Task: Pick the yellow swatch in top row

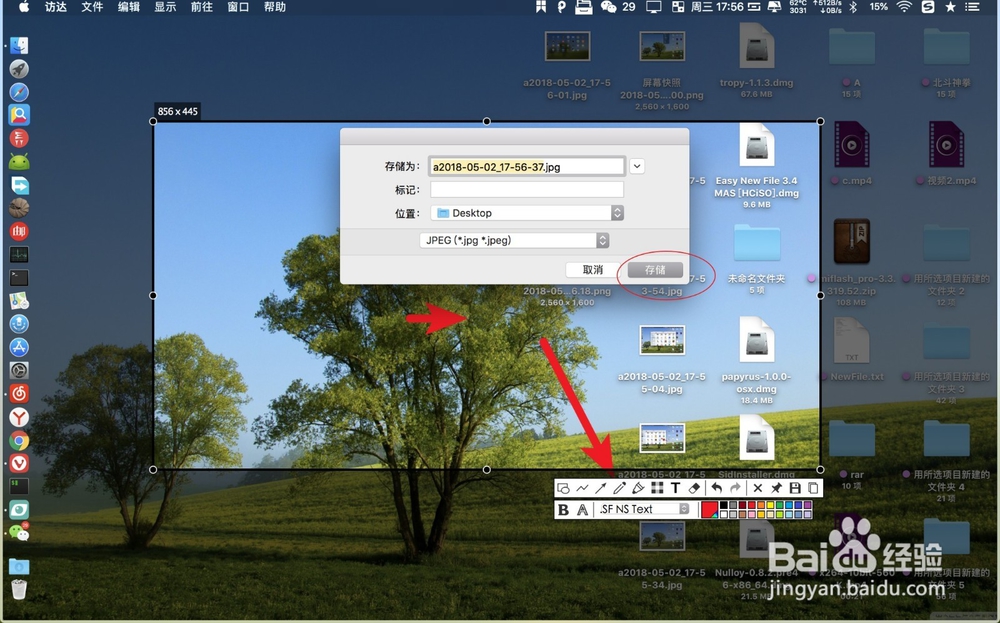Action: tap(770, 505)
